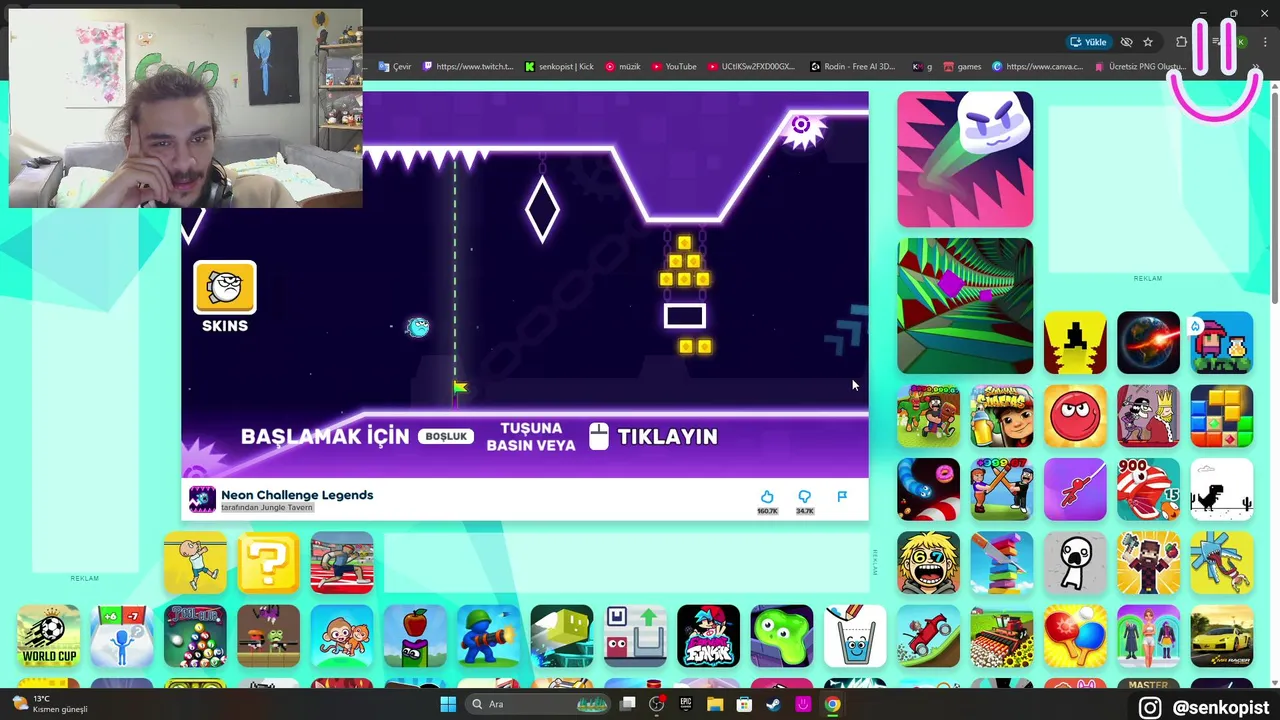Open the knife slicing tower game icon
This screenshot has height=720, width=1280.
pos(1002,562)
